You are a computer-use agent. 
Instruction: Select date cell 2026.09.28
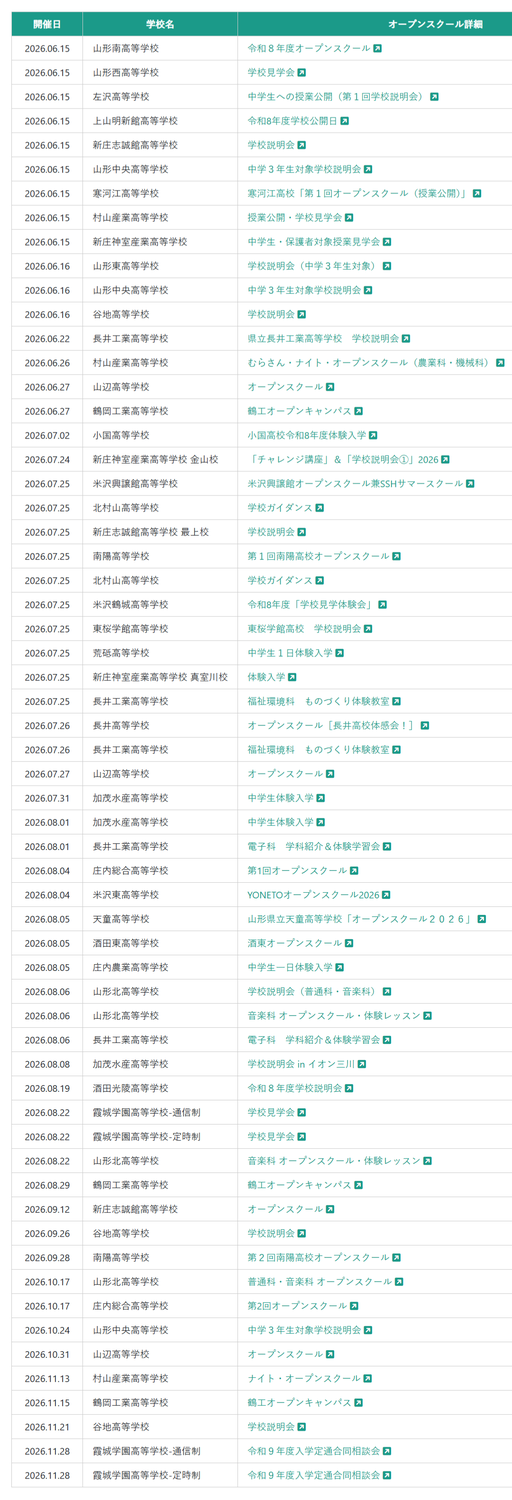point(47,1257)
